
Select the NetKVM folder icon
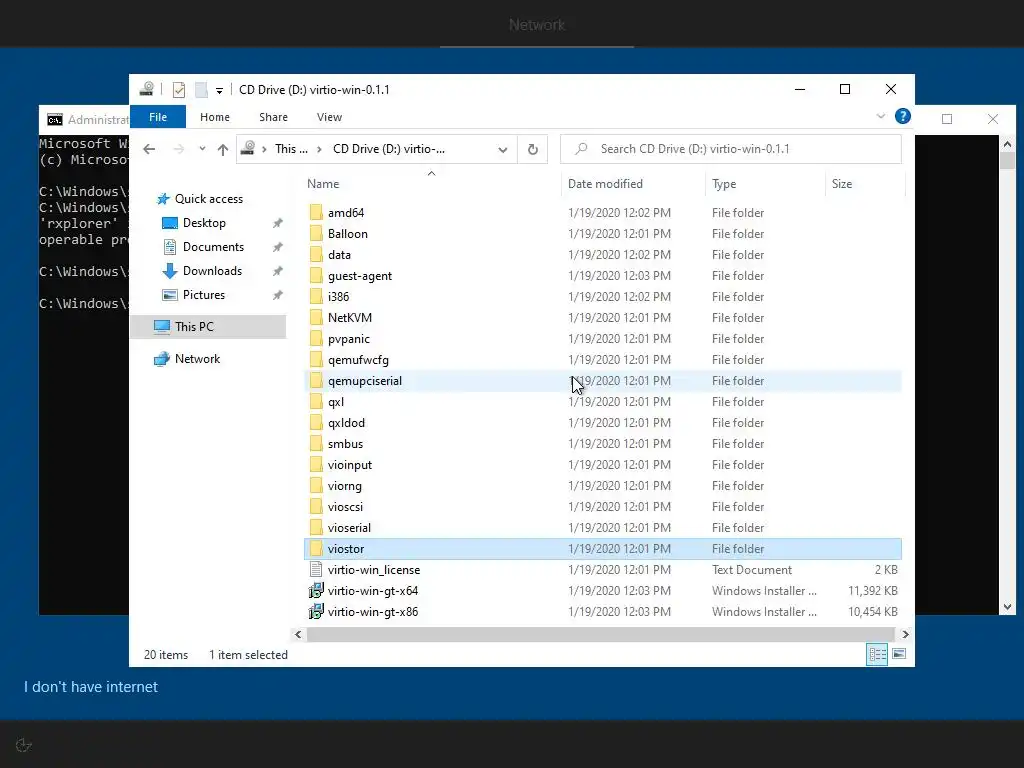(316, 317)
